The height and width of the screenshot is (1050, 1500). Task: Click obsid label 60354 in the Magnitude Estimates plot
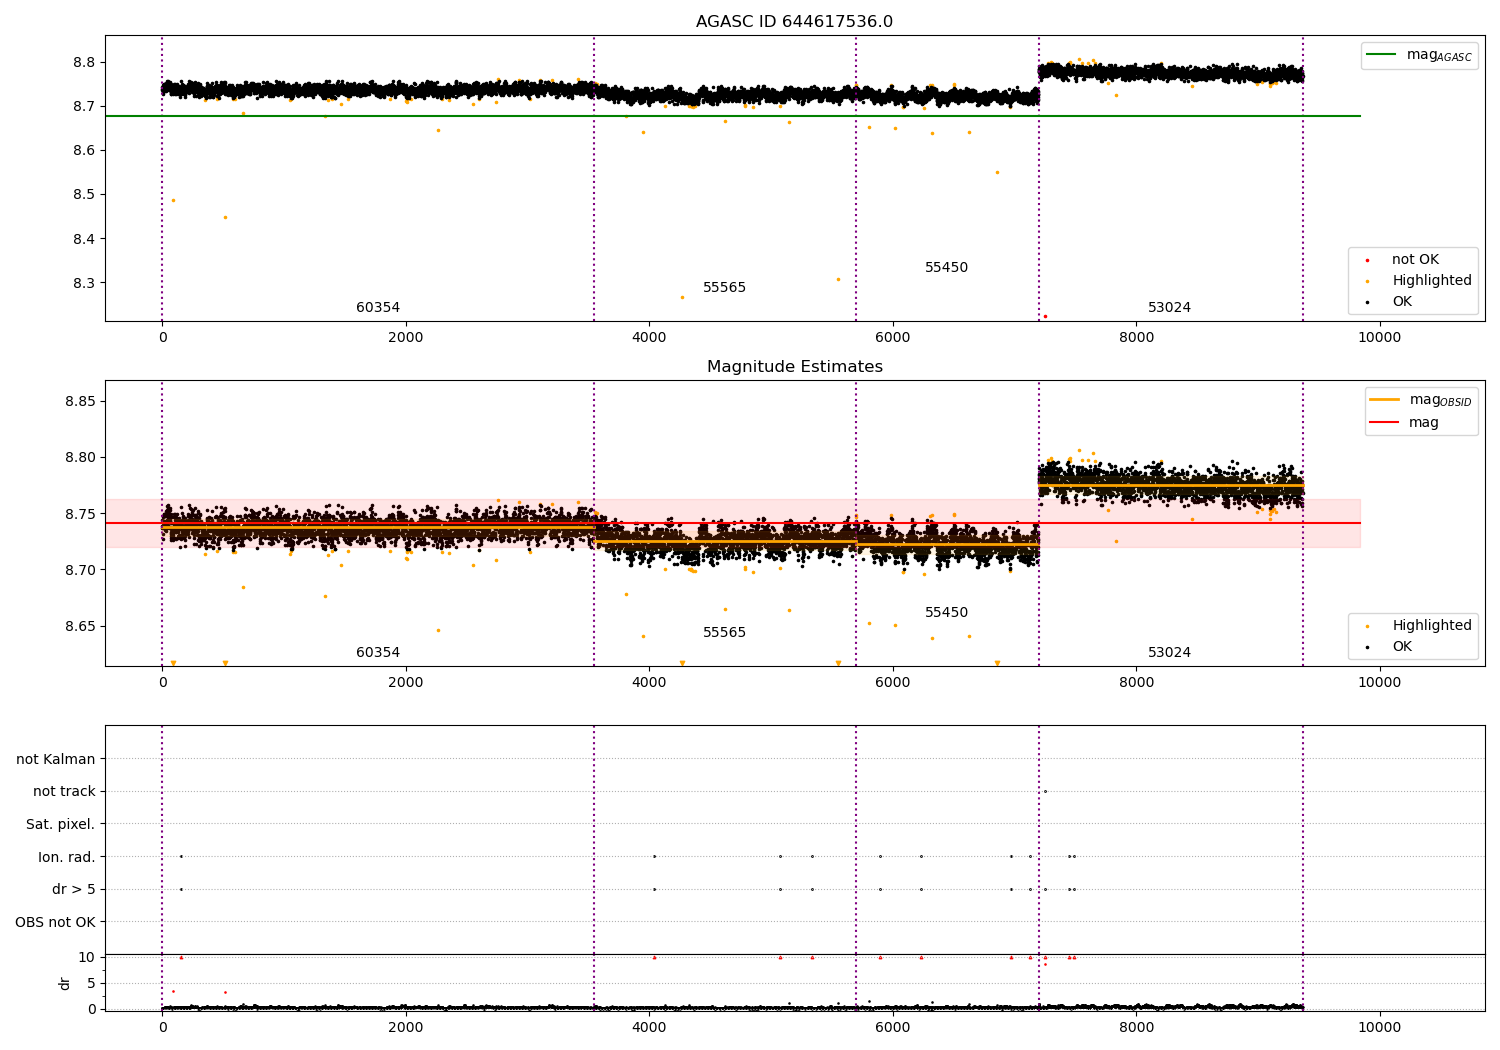point(378,653)
